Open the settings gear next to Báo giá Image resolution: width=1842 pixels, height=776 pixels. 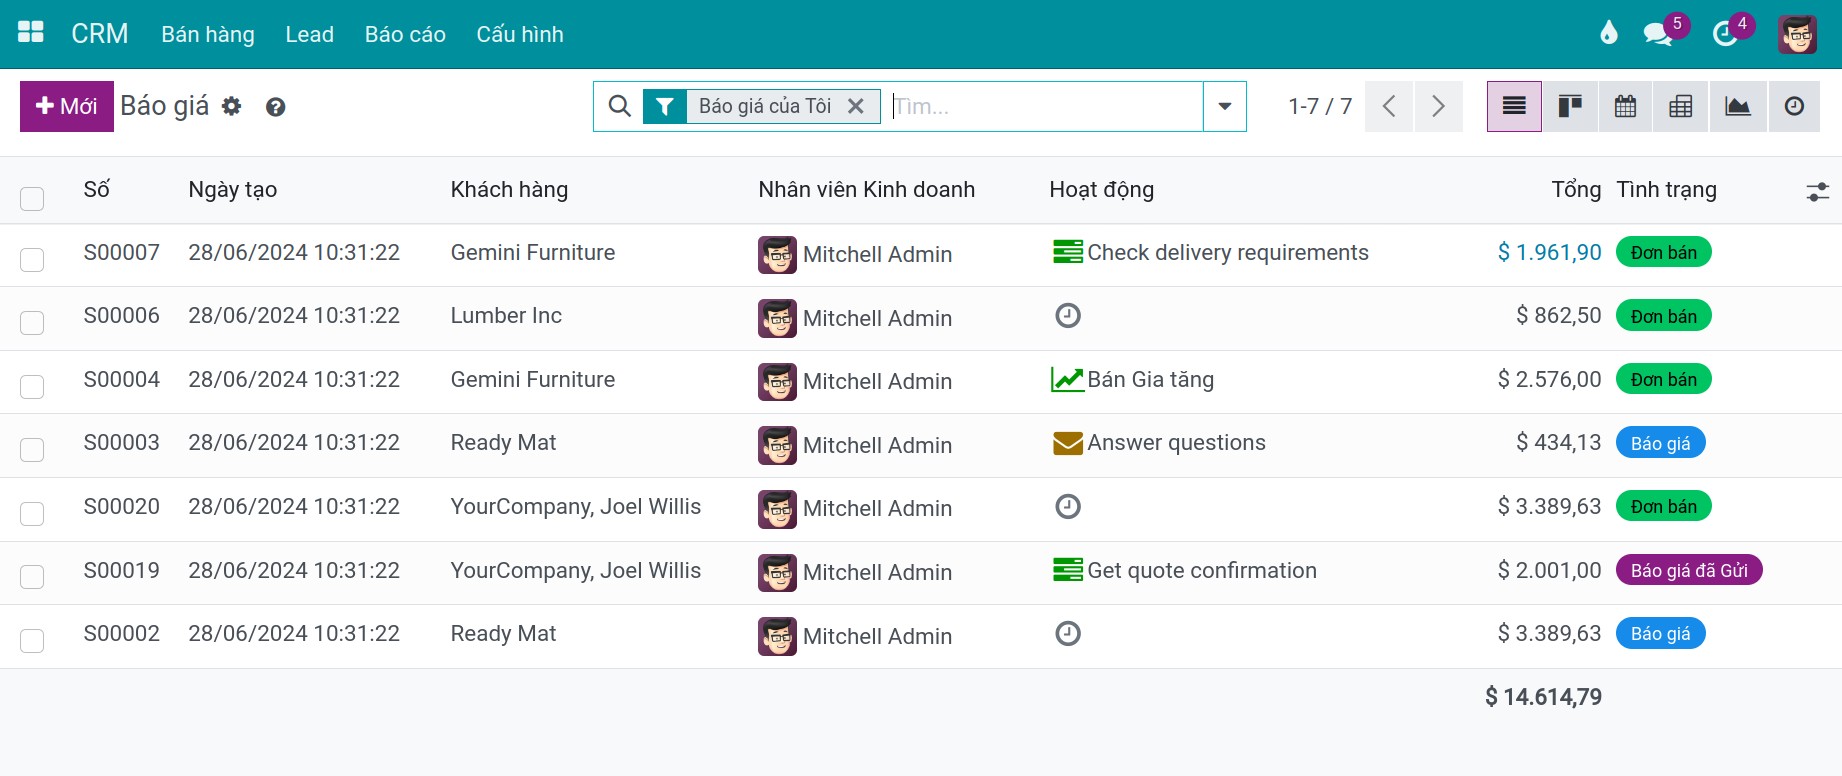pos(232,106)
